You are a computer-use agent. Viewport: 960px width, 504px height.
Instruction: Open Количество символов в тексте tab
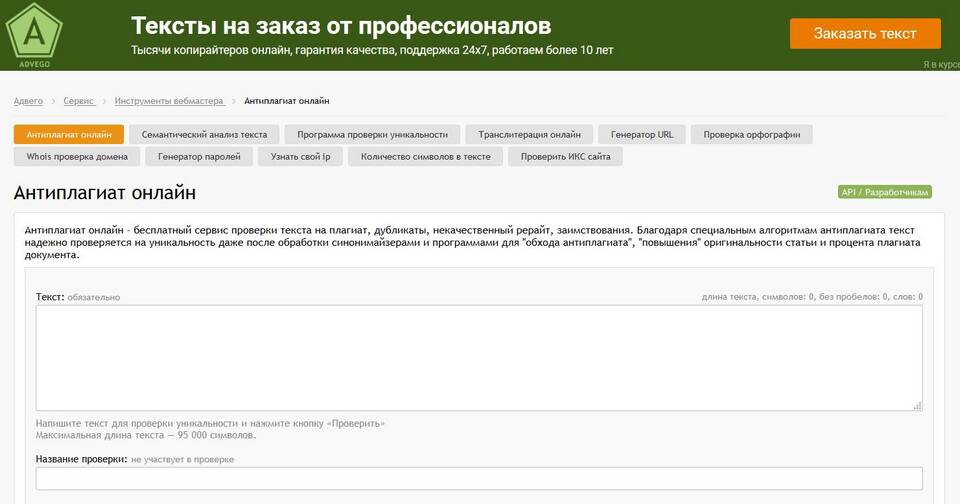(426, 156)
